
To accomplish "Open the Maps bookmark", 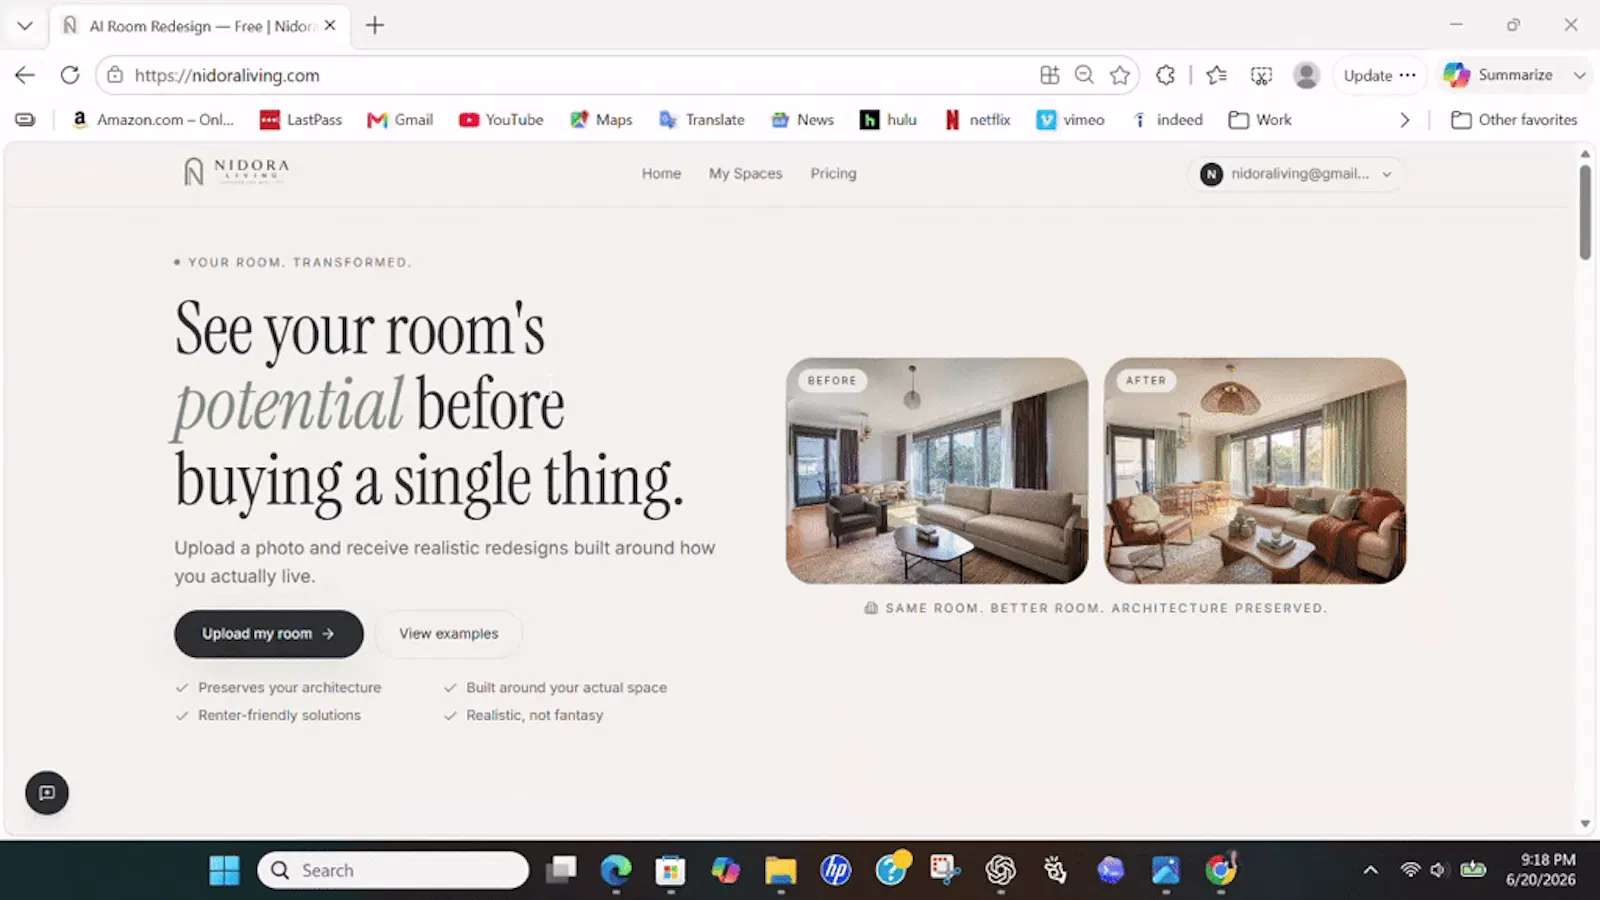I will click(601, 119).
